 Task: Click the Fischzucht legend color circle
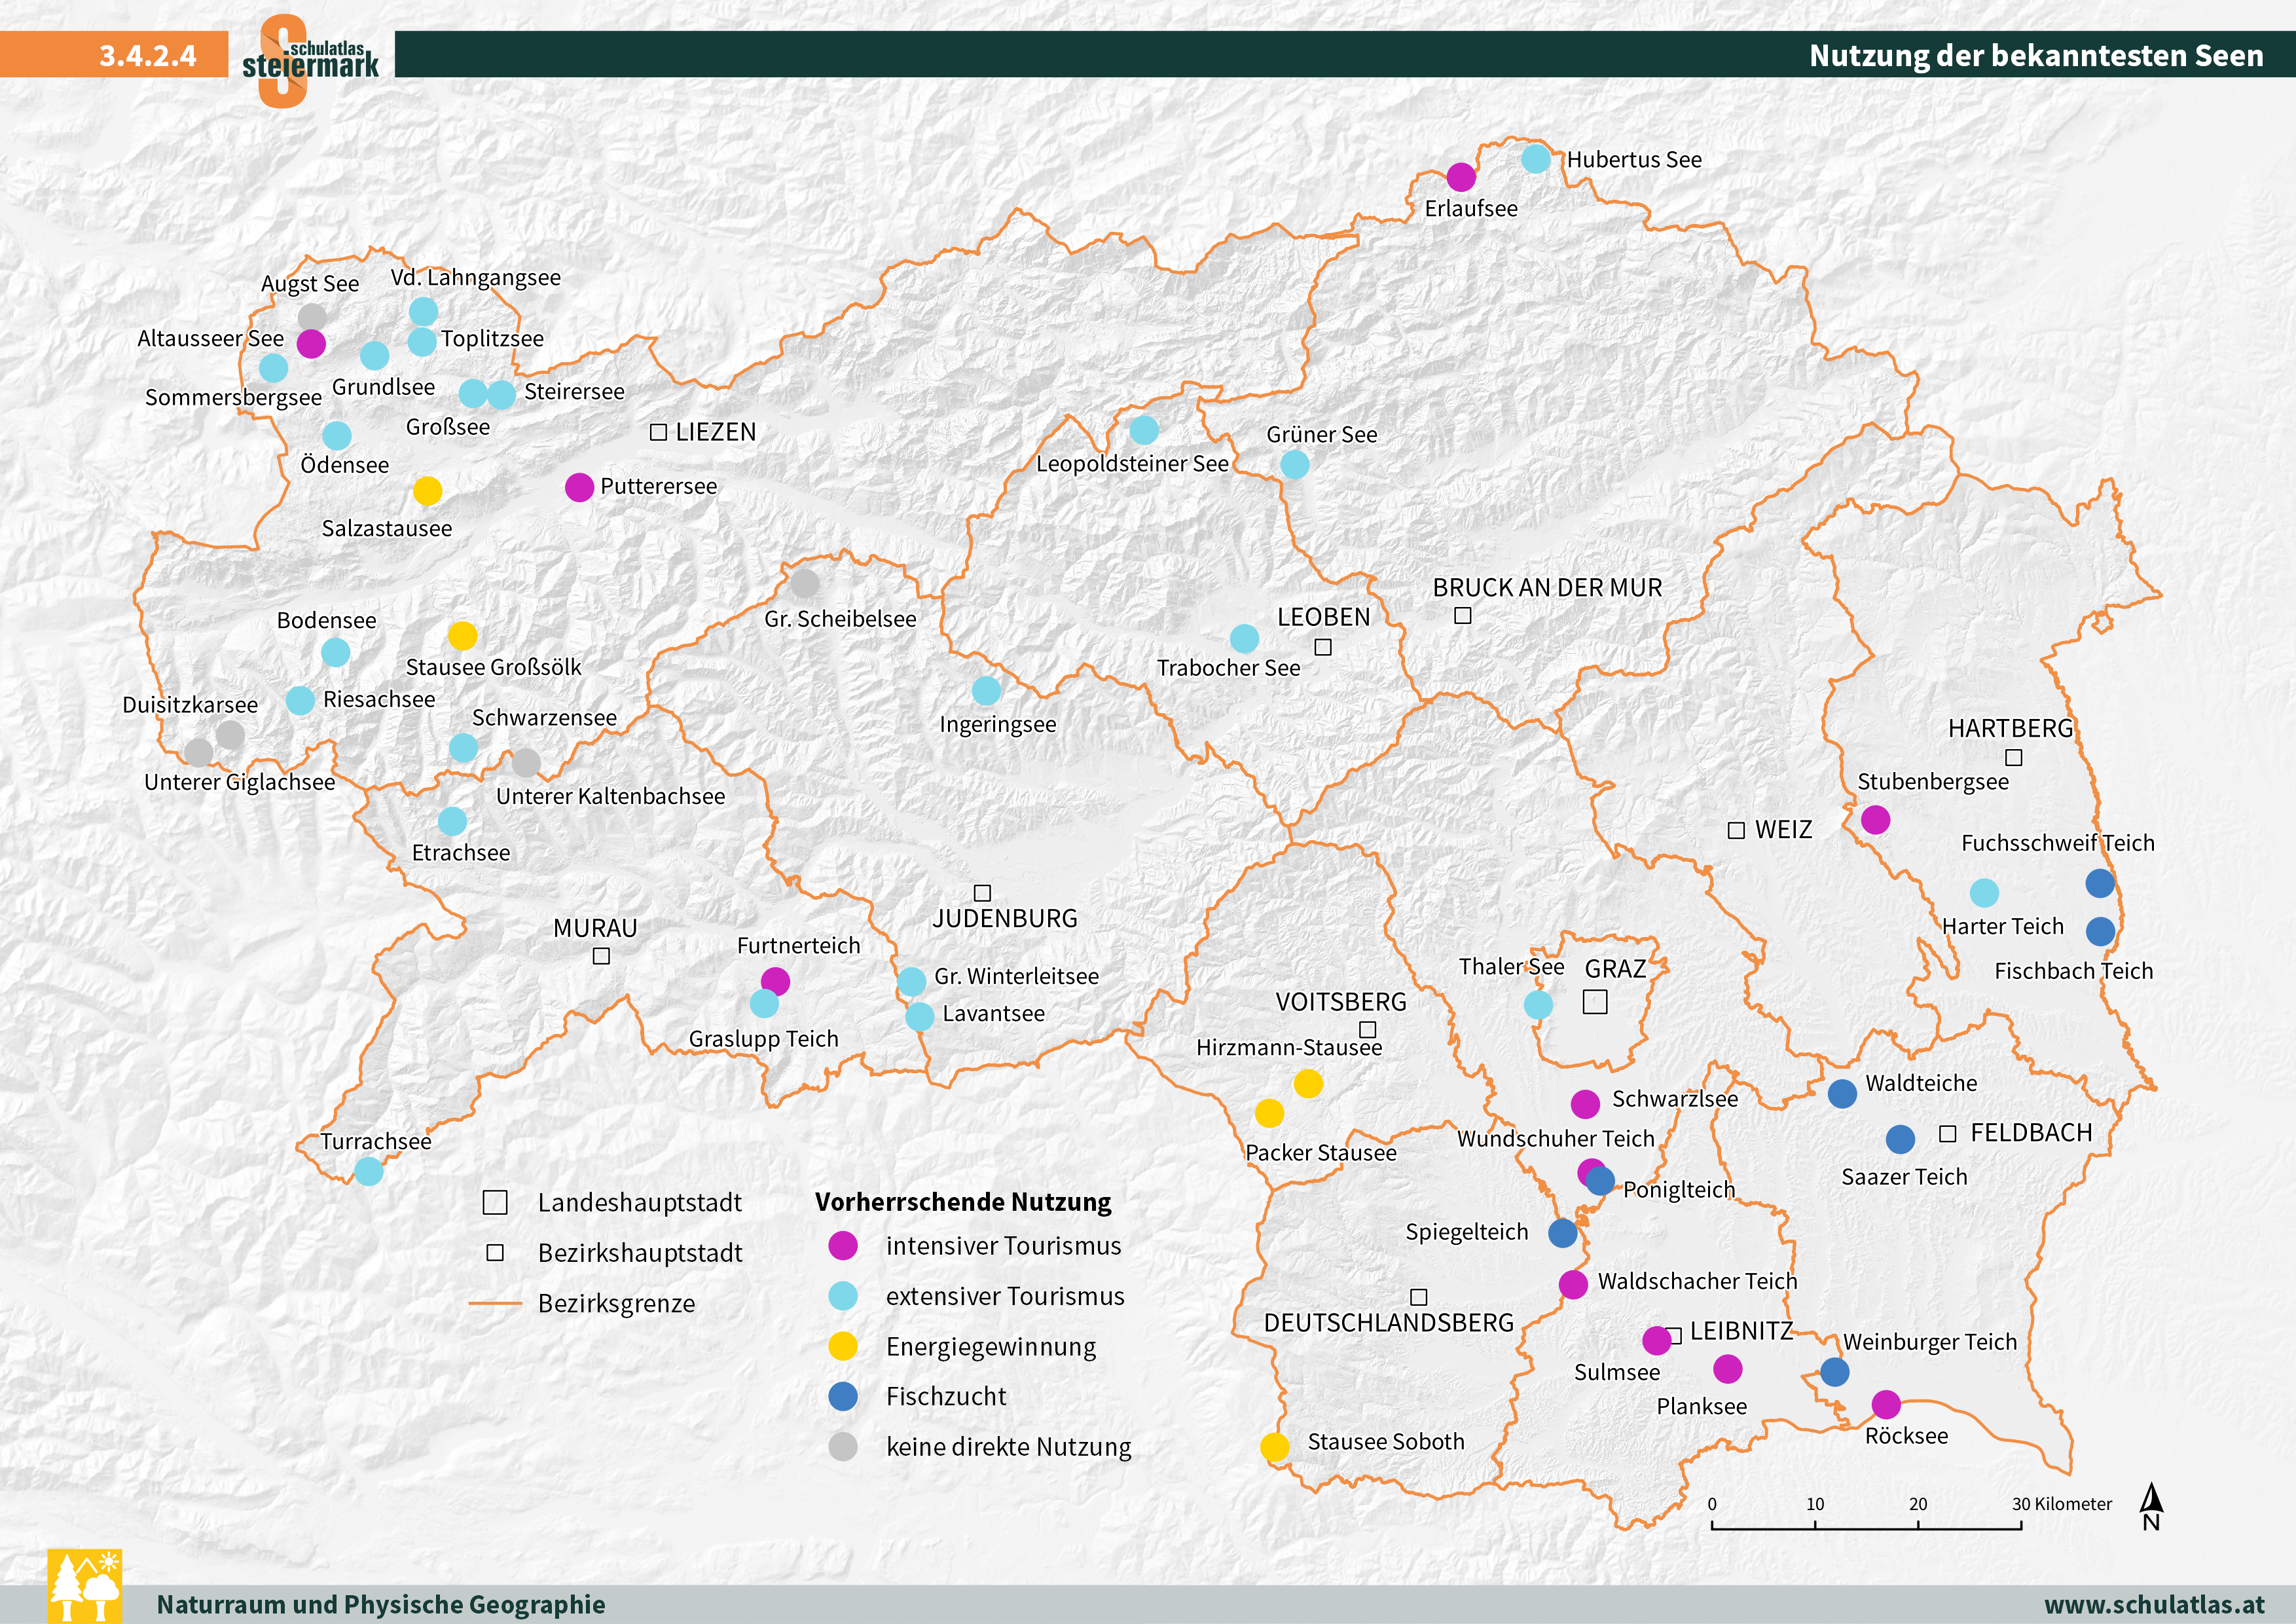pos(843,1396)
